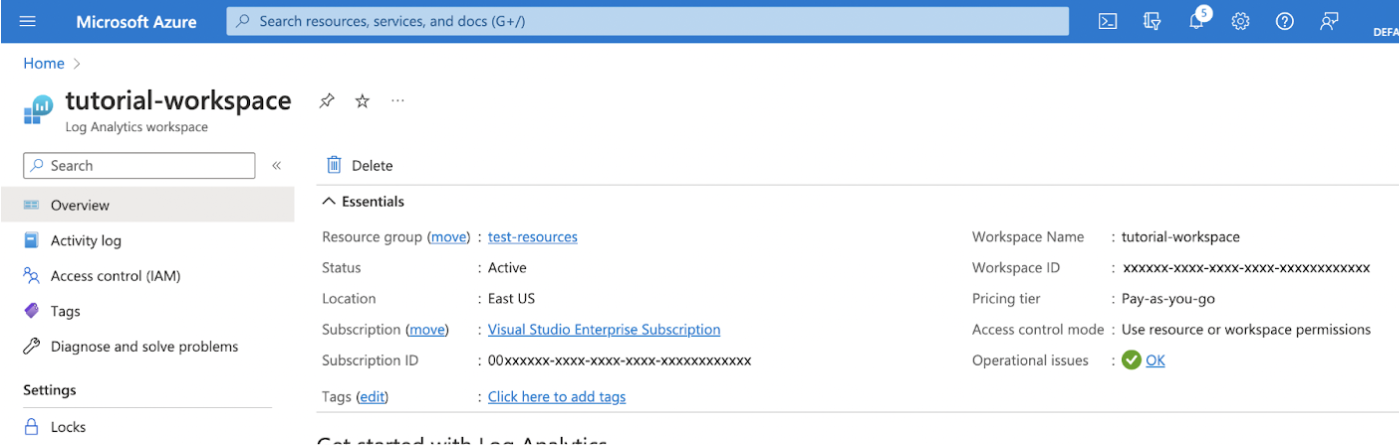1400x446 pixels.
Task: Pin tutorial-workspace to dashboard
Action: point(326,101)
